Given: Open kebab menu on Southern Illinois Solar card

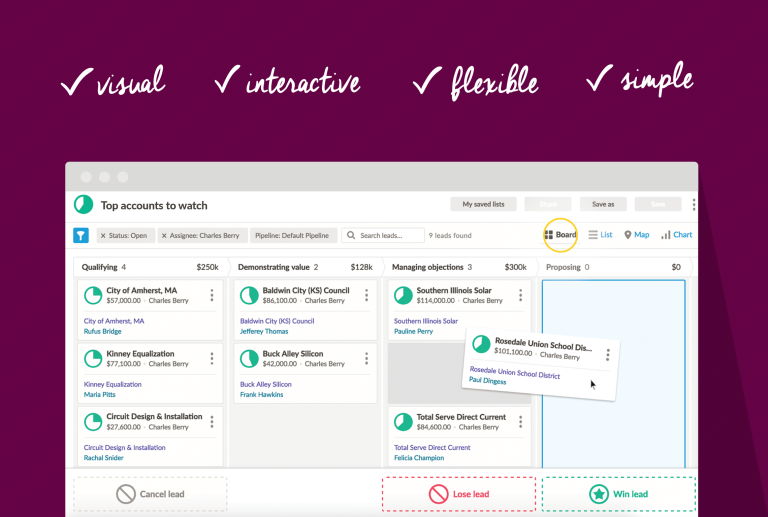Looking at the screenshot, I should 521,295.
